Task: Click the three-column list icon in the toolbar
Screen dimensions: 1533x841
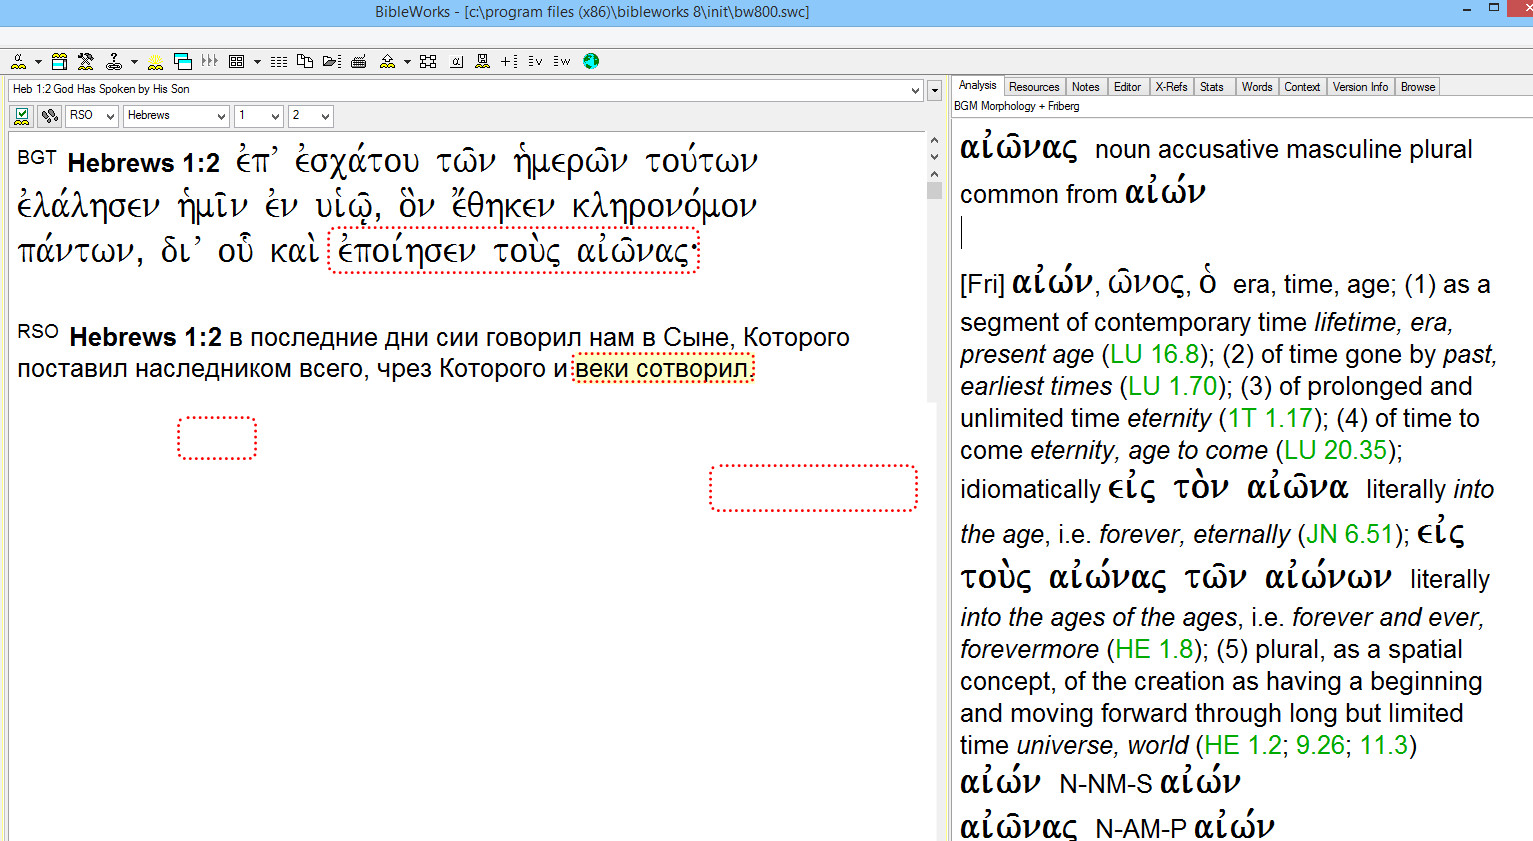Action: tap(279, 61)
